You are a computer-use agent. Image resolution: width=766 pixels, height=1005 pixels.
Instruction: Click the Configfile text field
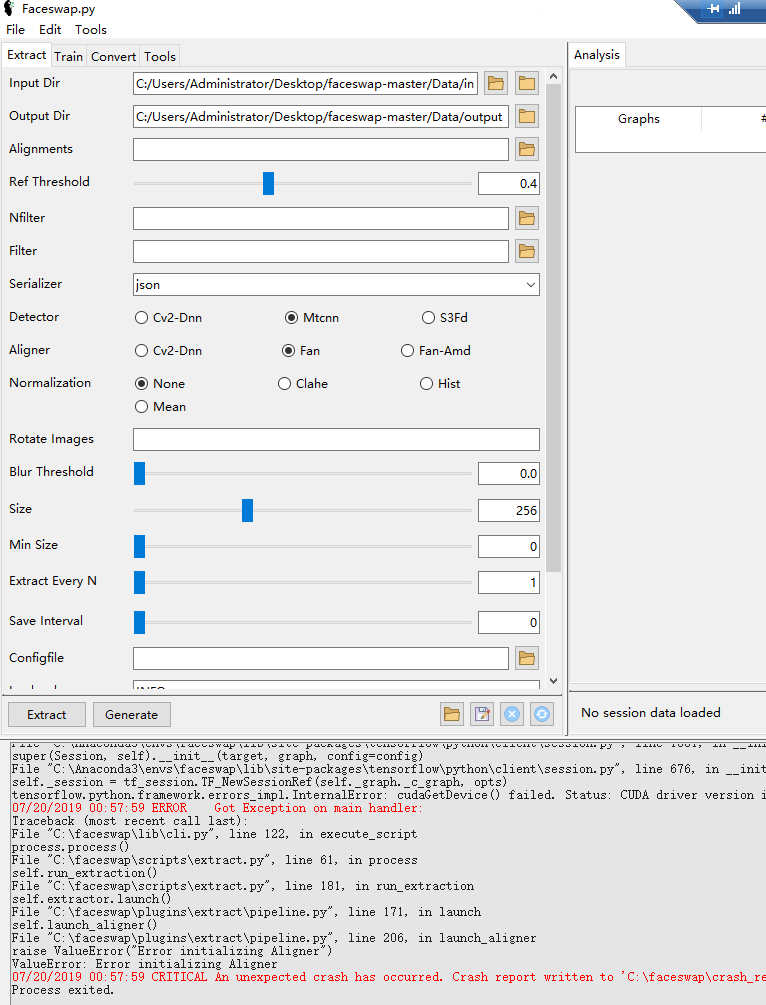tap(321, 658)
